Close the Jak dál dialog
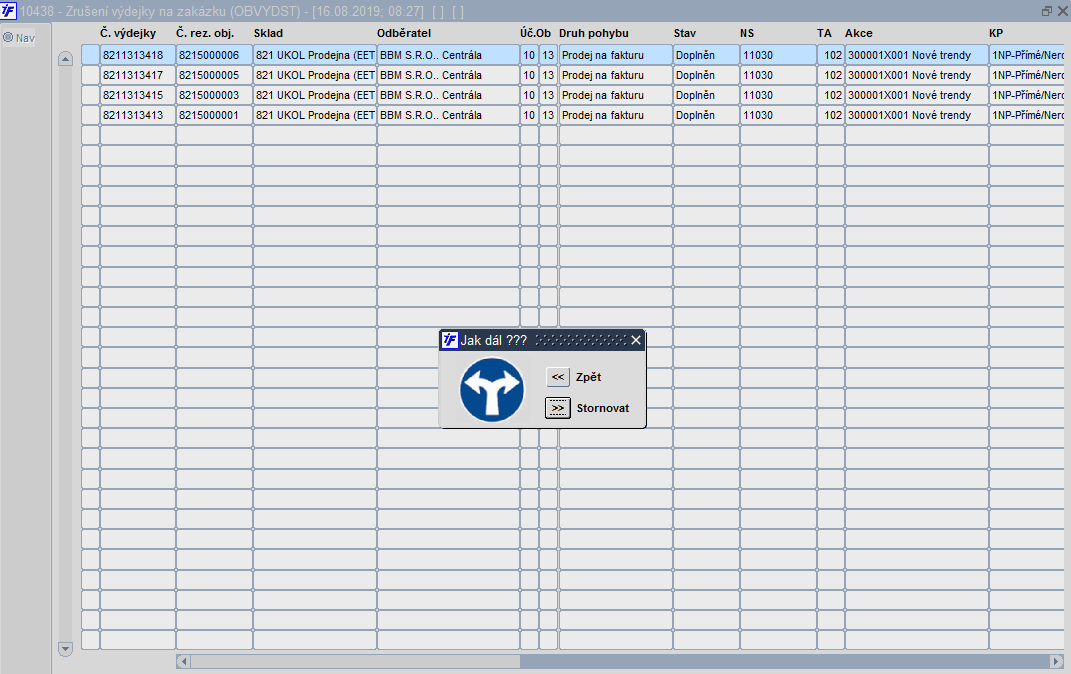The height and width of the screenshot is (674, 1071). click(636, 340)
